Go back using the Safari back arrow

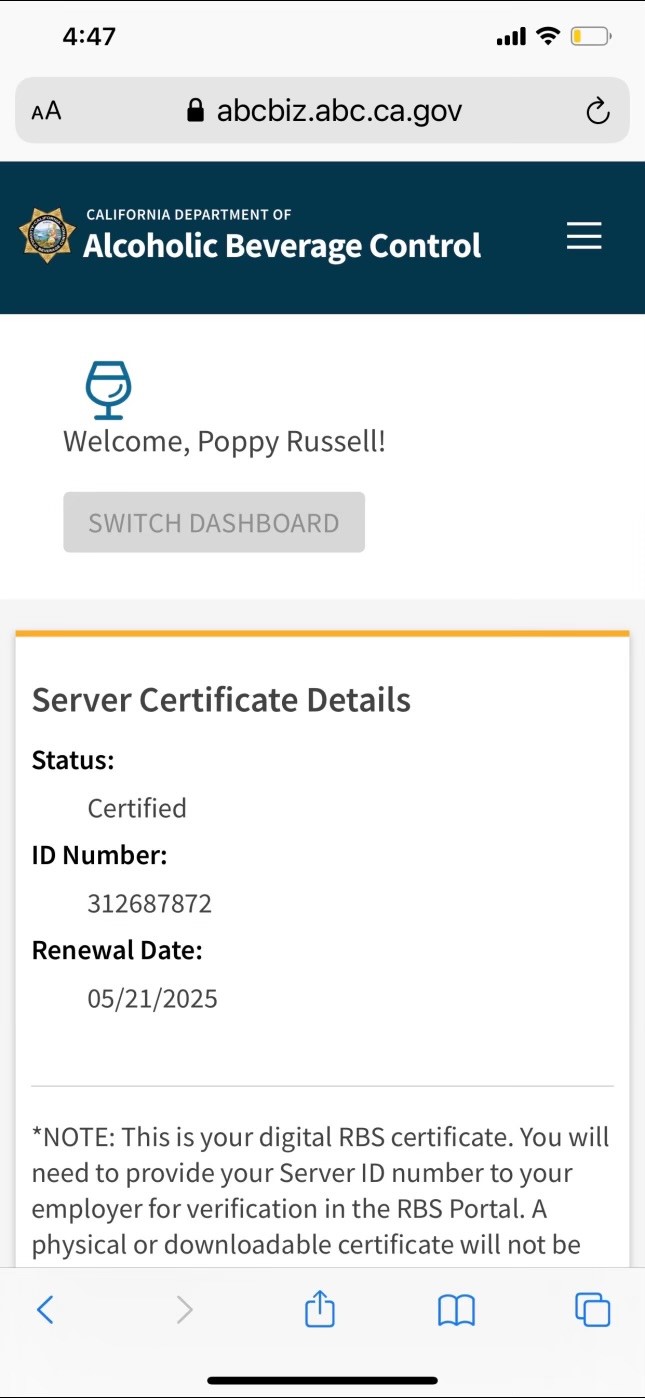click(45, 1309)
